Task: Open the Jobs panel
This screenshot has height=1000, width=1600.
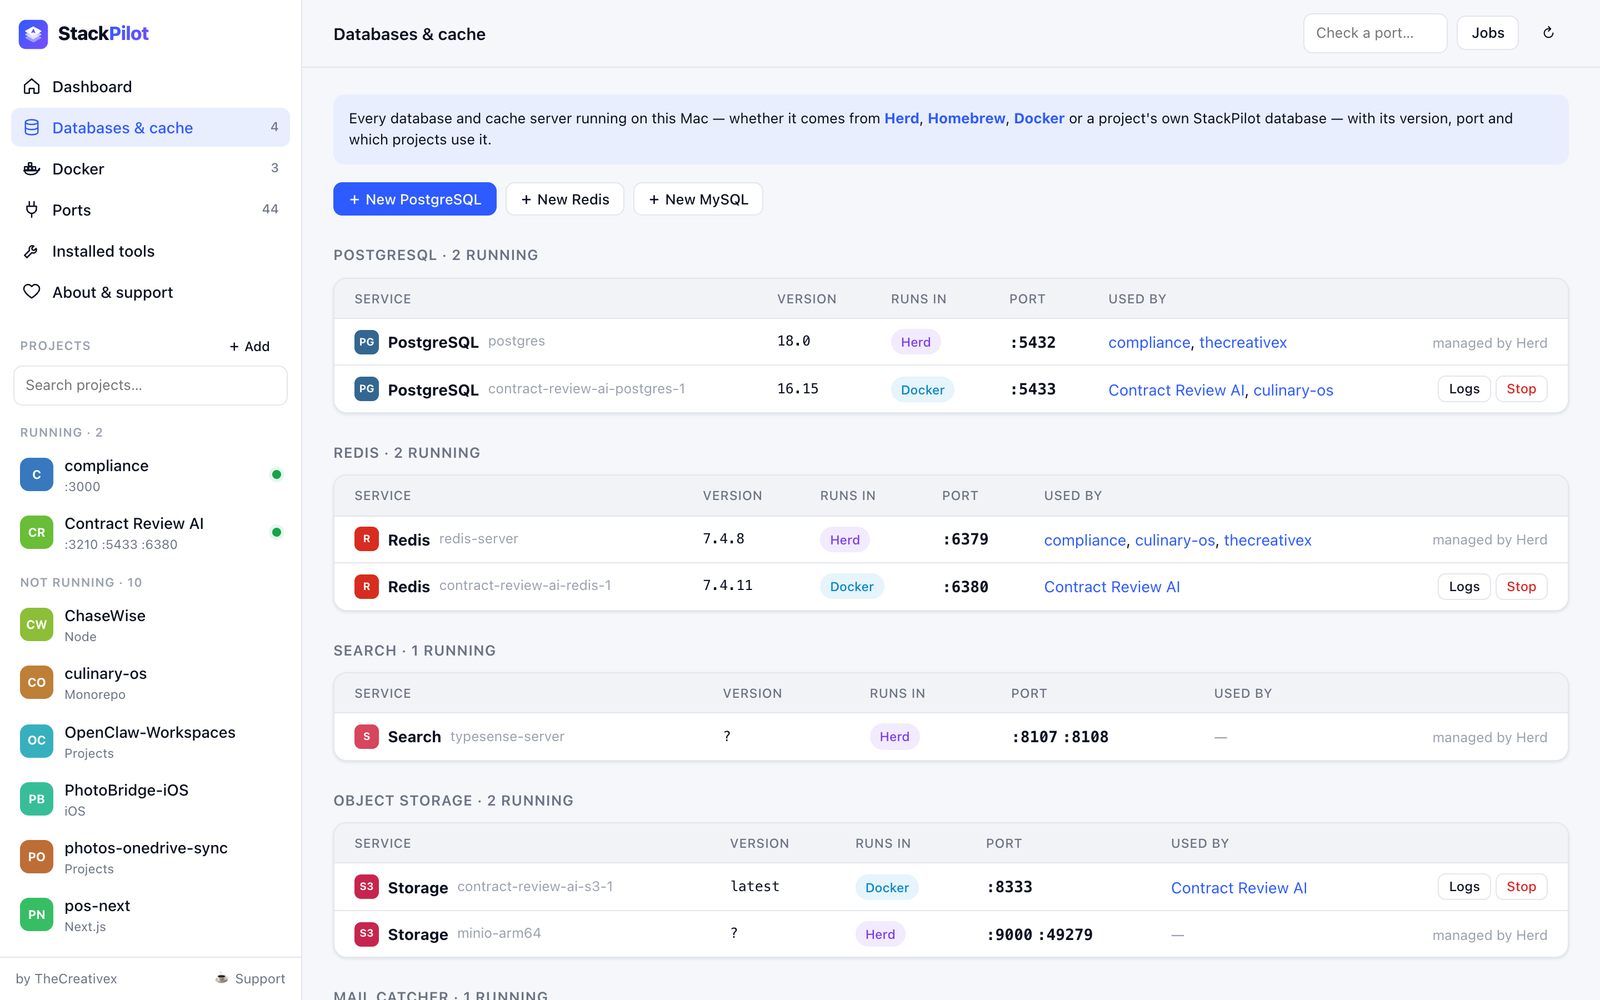Action: pos(1487,33)
